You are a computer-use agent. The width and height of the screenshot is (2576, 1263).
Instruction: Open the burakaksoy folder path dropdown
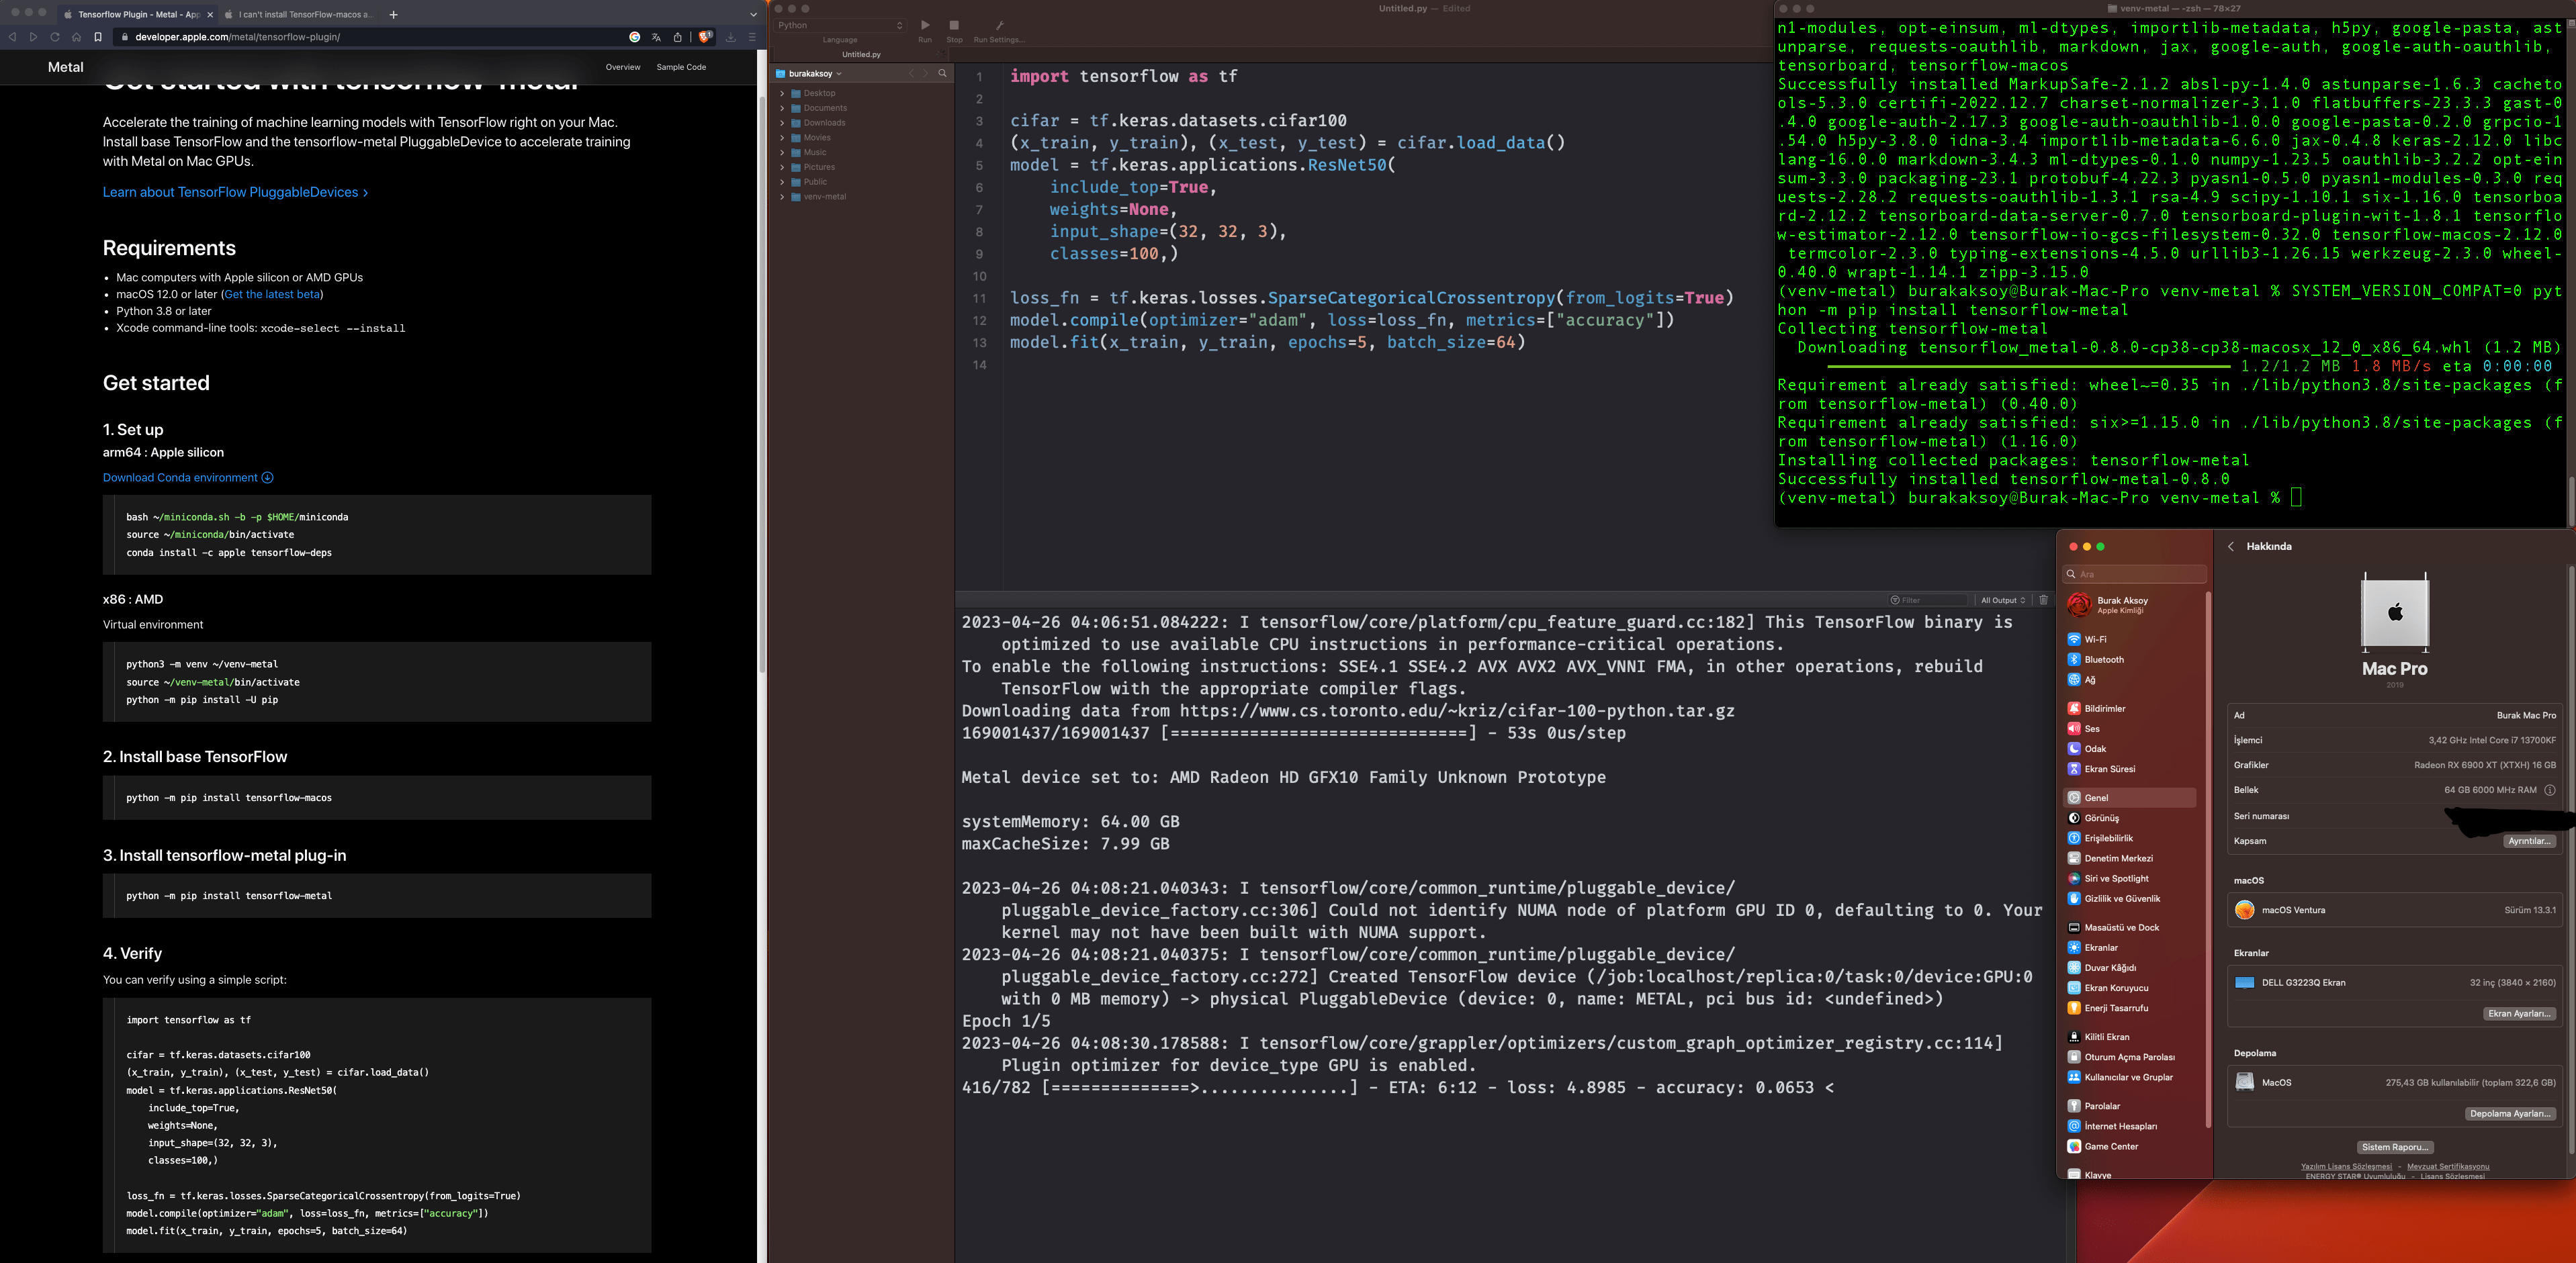click(815, 73)
